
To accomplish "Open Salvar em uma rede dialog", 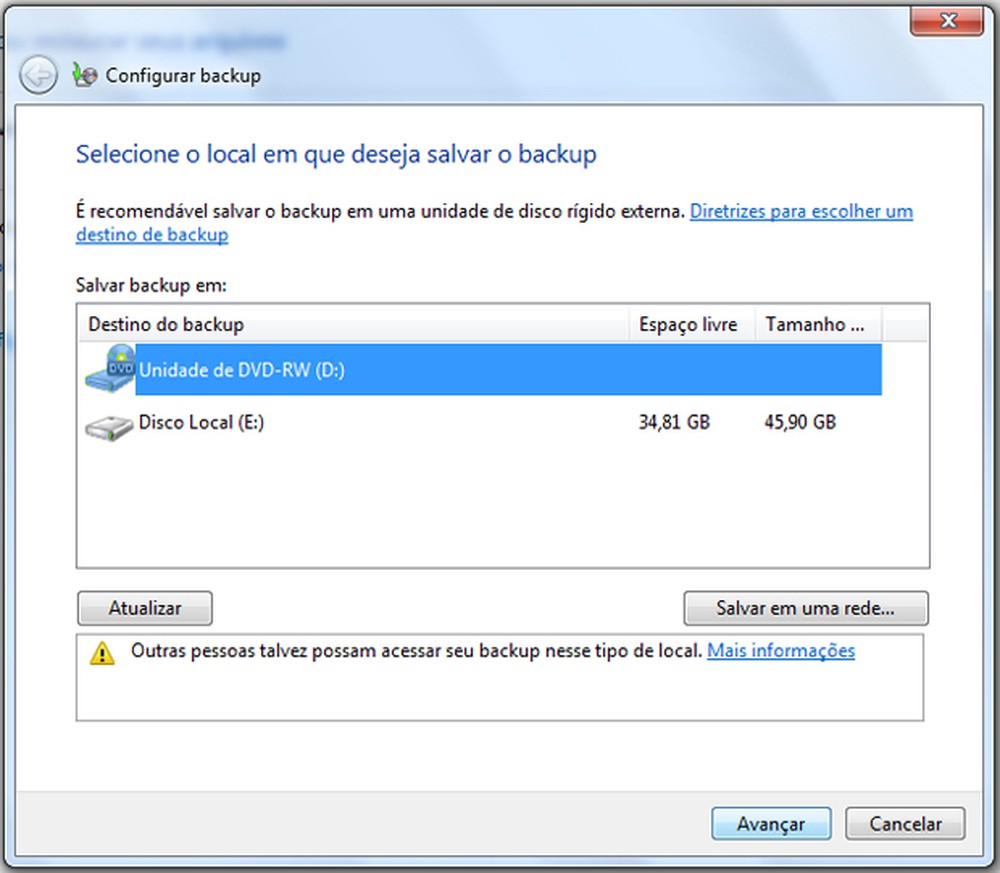I will tap(806, 608).
